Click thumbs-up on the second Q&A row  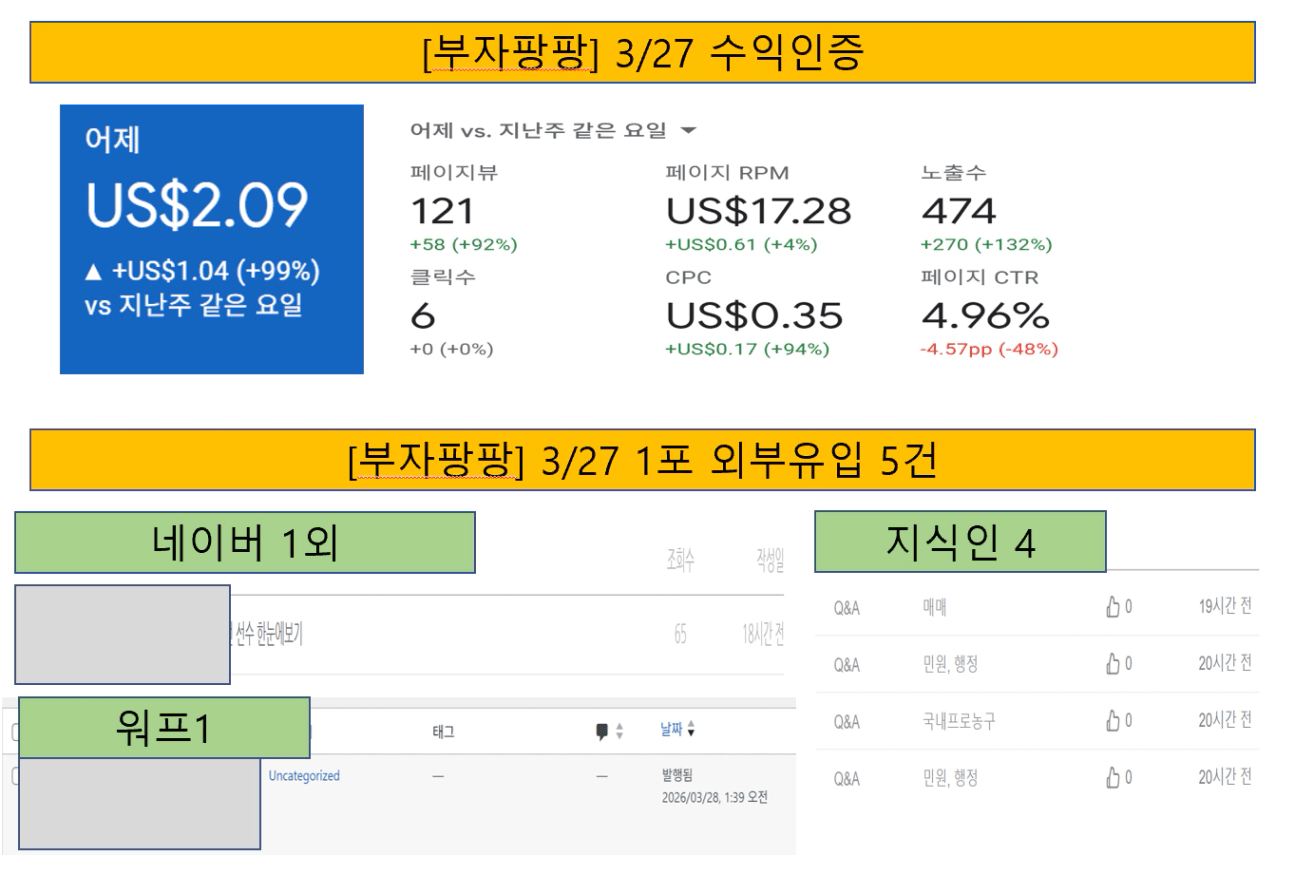pyautogui.click(x=1111, y=663)
